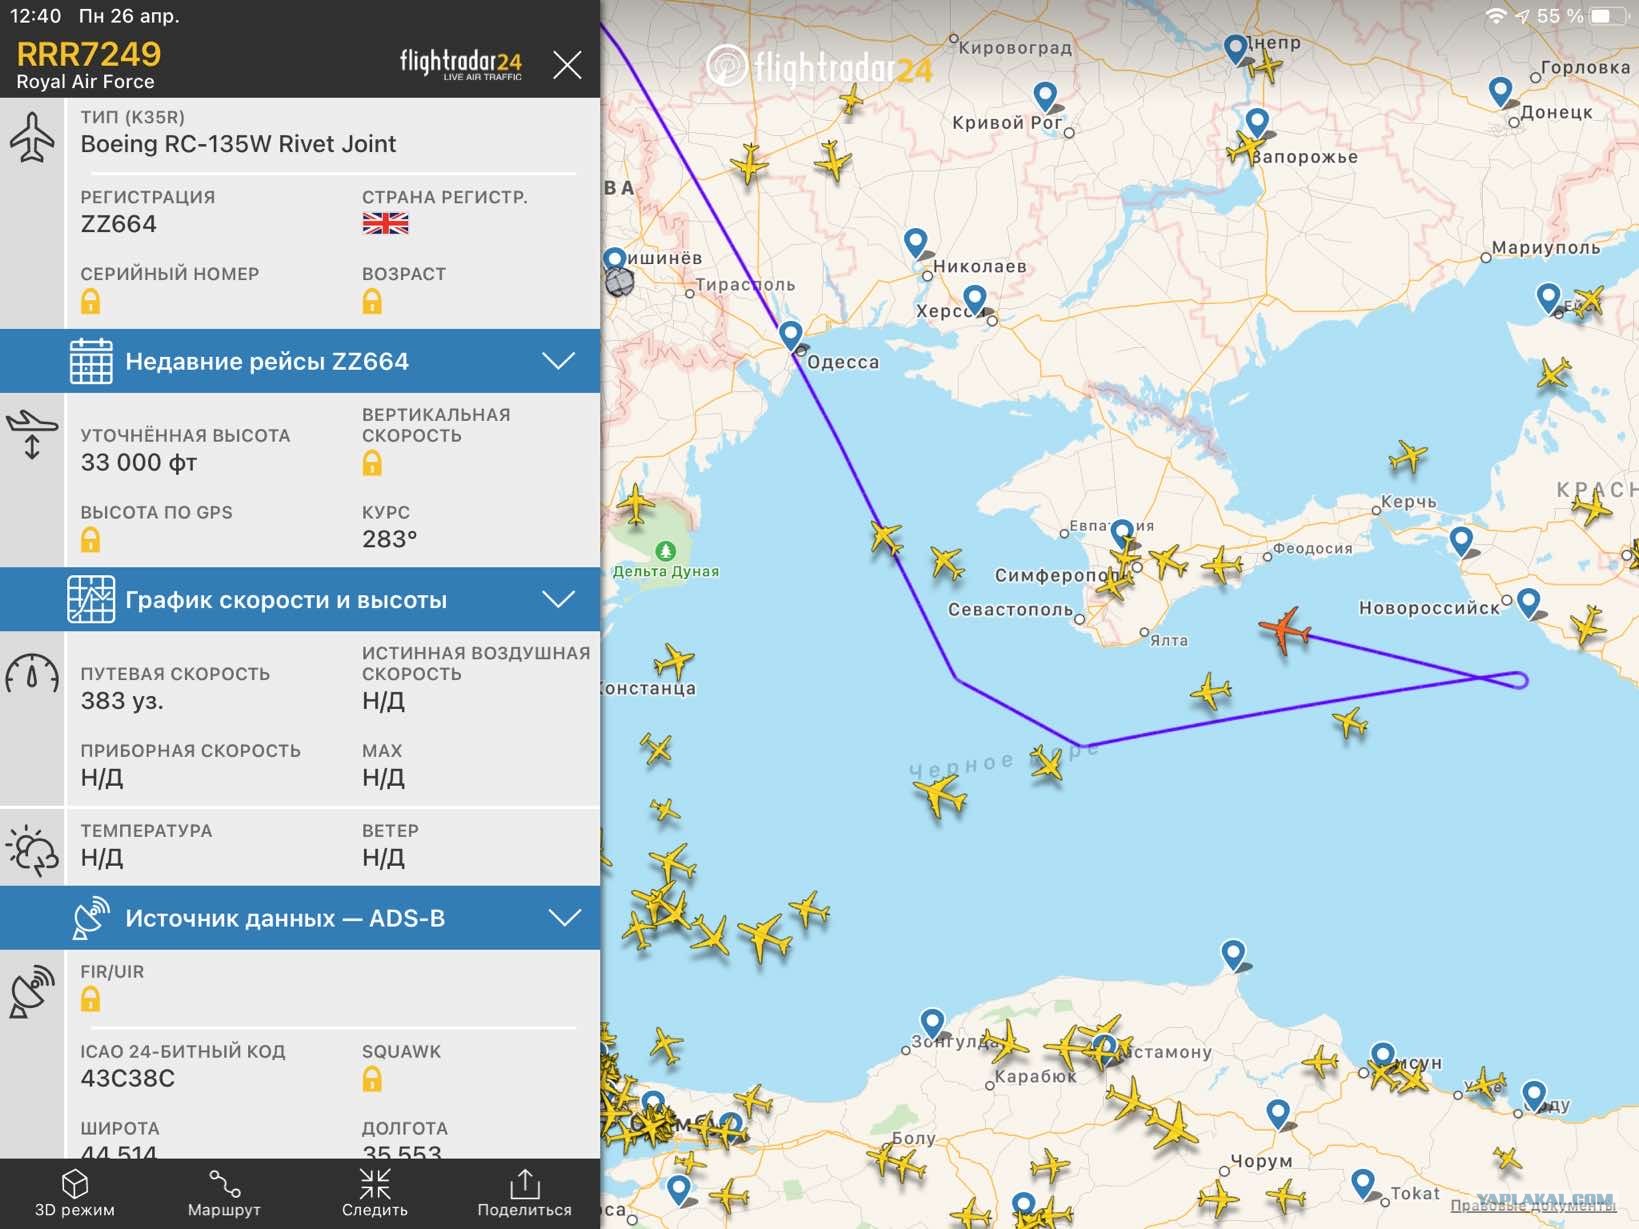Viewport: 1639px width, 1229px height.
Task: Expand the График скорости и высоты chevron
Action: [558, 599]
